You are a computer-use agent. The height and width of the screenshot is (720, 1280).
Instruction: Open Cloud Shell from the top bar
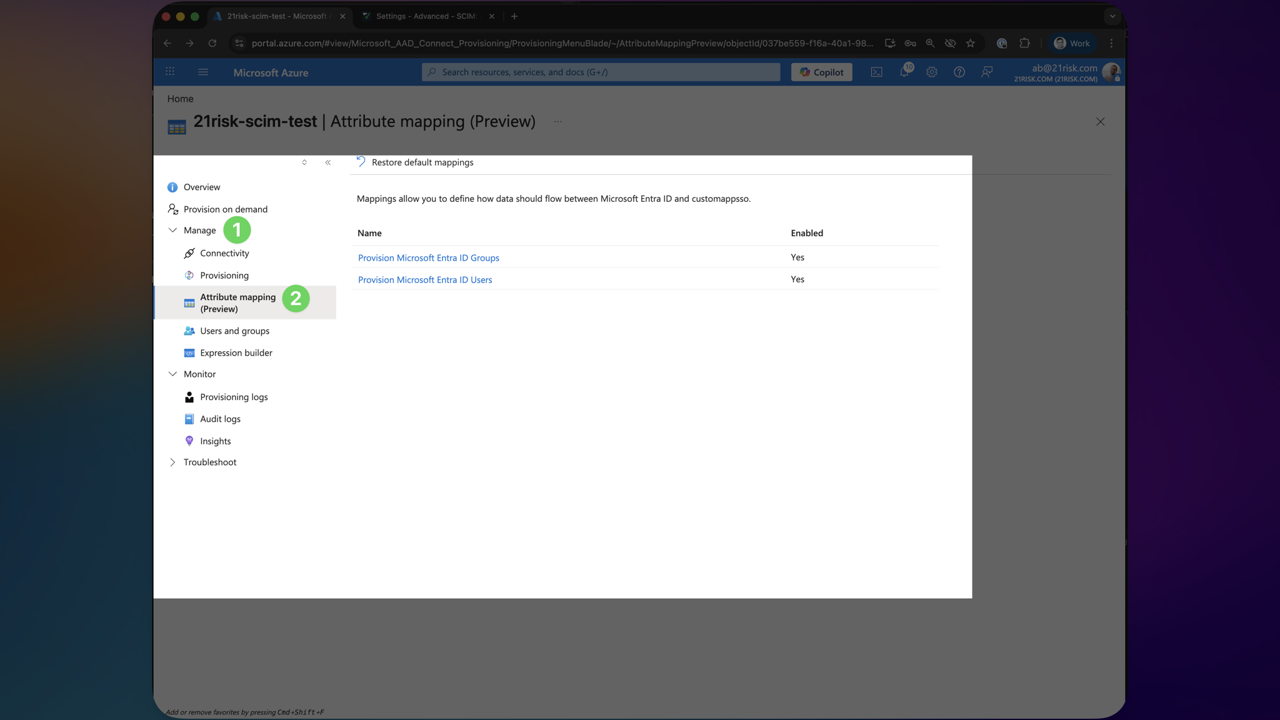(877, 71)
